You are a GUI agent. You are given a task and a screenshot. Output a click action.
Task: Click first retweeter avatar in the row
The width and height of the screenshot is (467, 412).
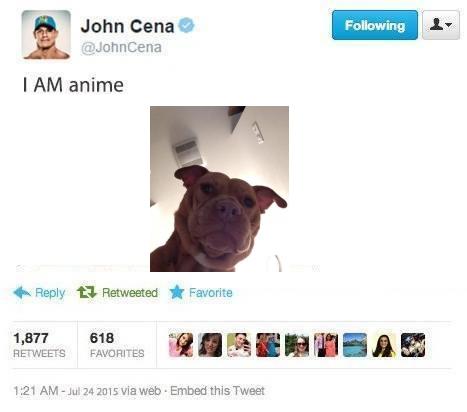[x=181, y=345]
